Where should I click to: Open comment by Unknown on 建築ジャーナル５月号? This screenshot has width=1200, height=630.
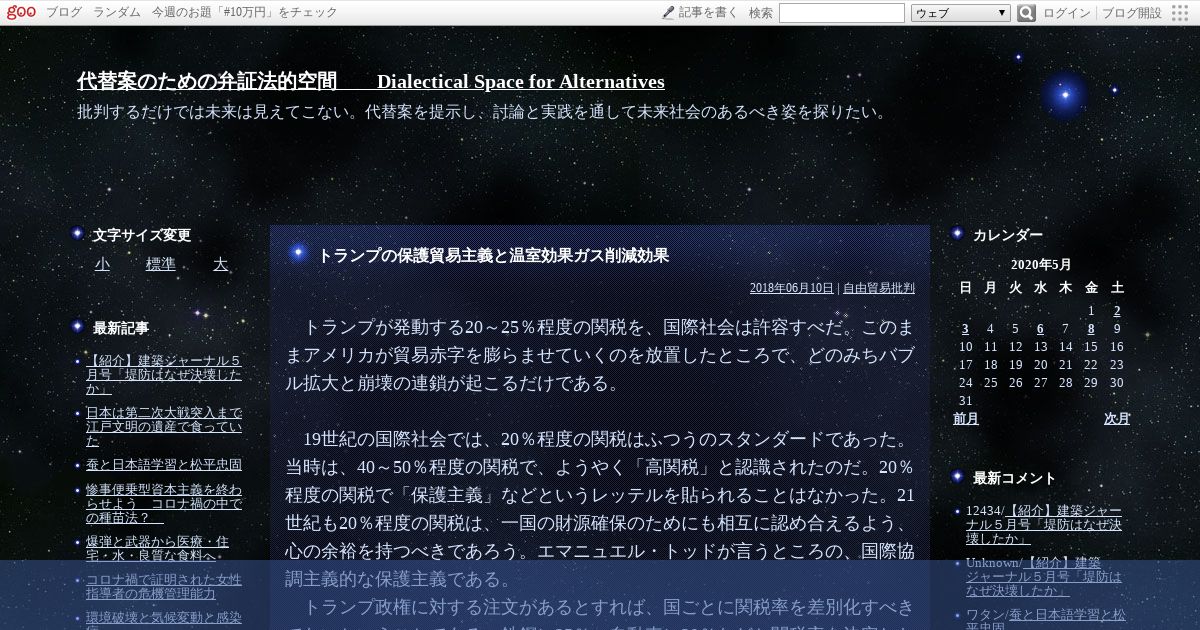pyautogui.click(x=1043, y=576)
